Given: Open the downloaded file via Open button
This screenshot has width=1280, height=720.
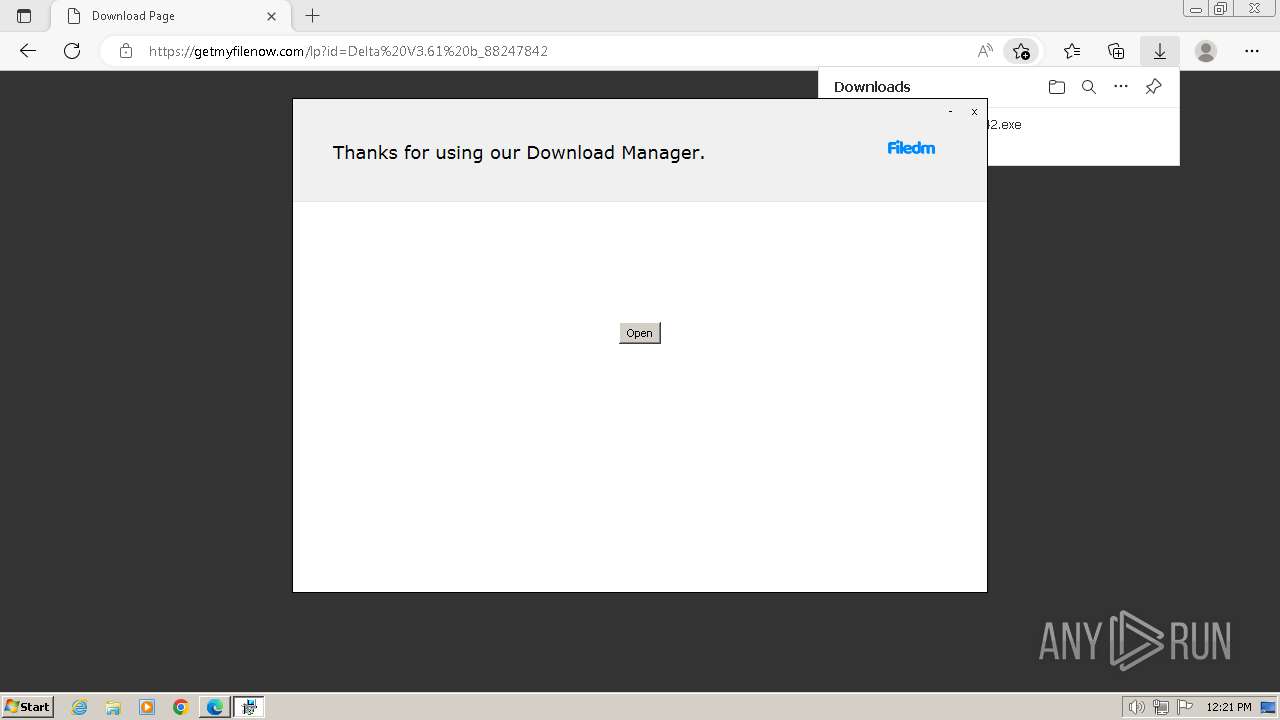Looking at the screenshot, I should [x=640, y=333].
